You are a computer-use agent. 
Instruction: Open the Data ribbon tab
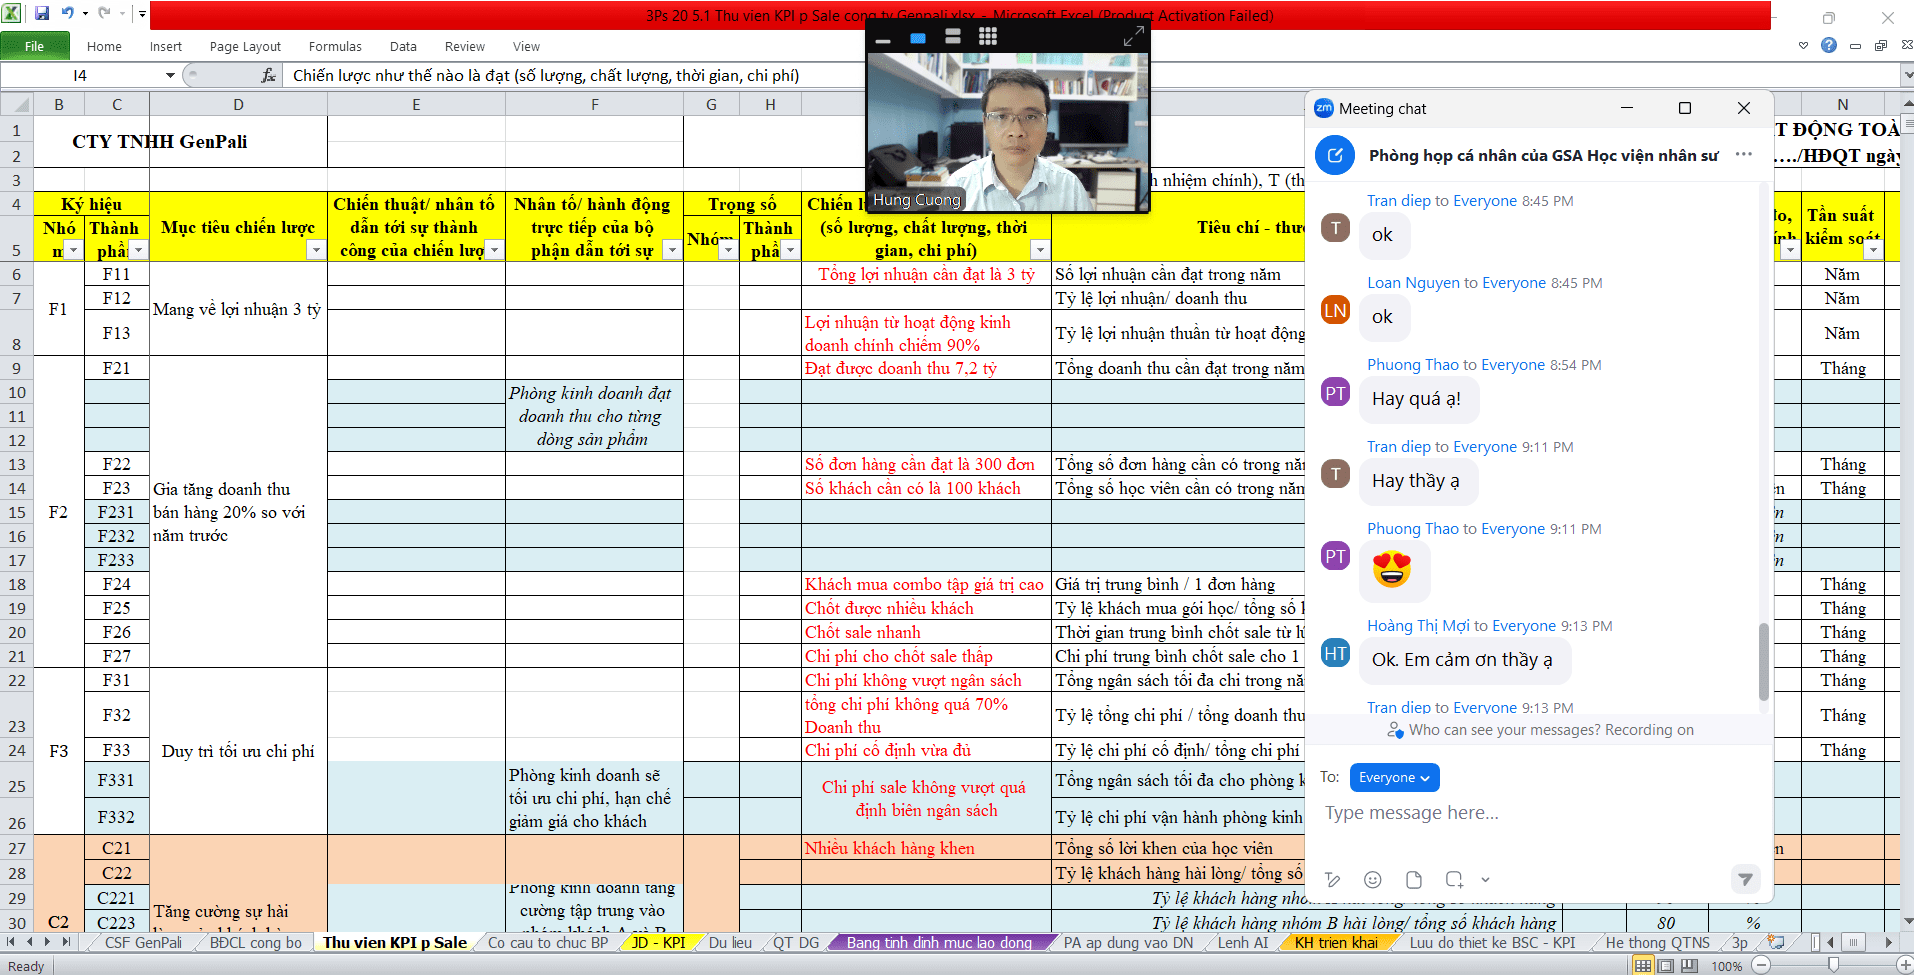pyautogui.click(x=403, y=46)
